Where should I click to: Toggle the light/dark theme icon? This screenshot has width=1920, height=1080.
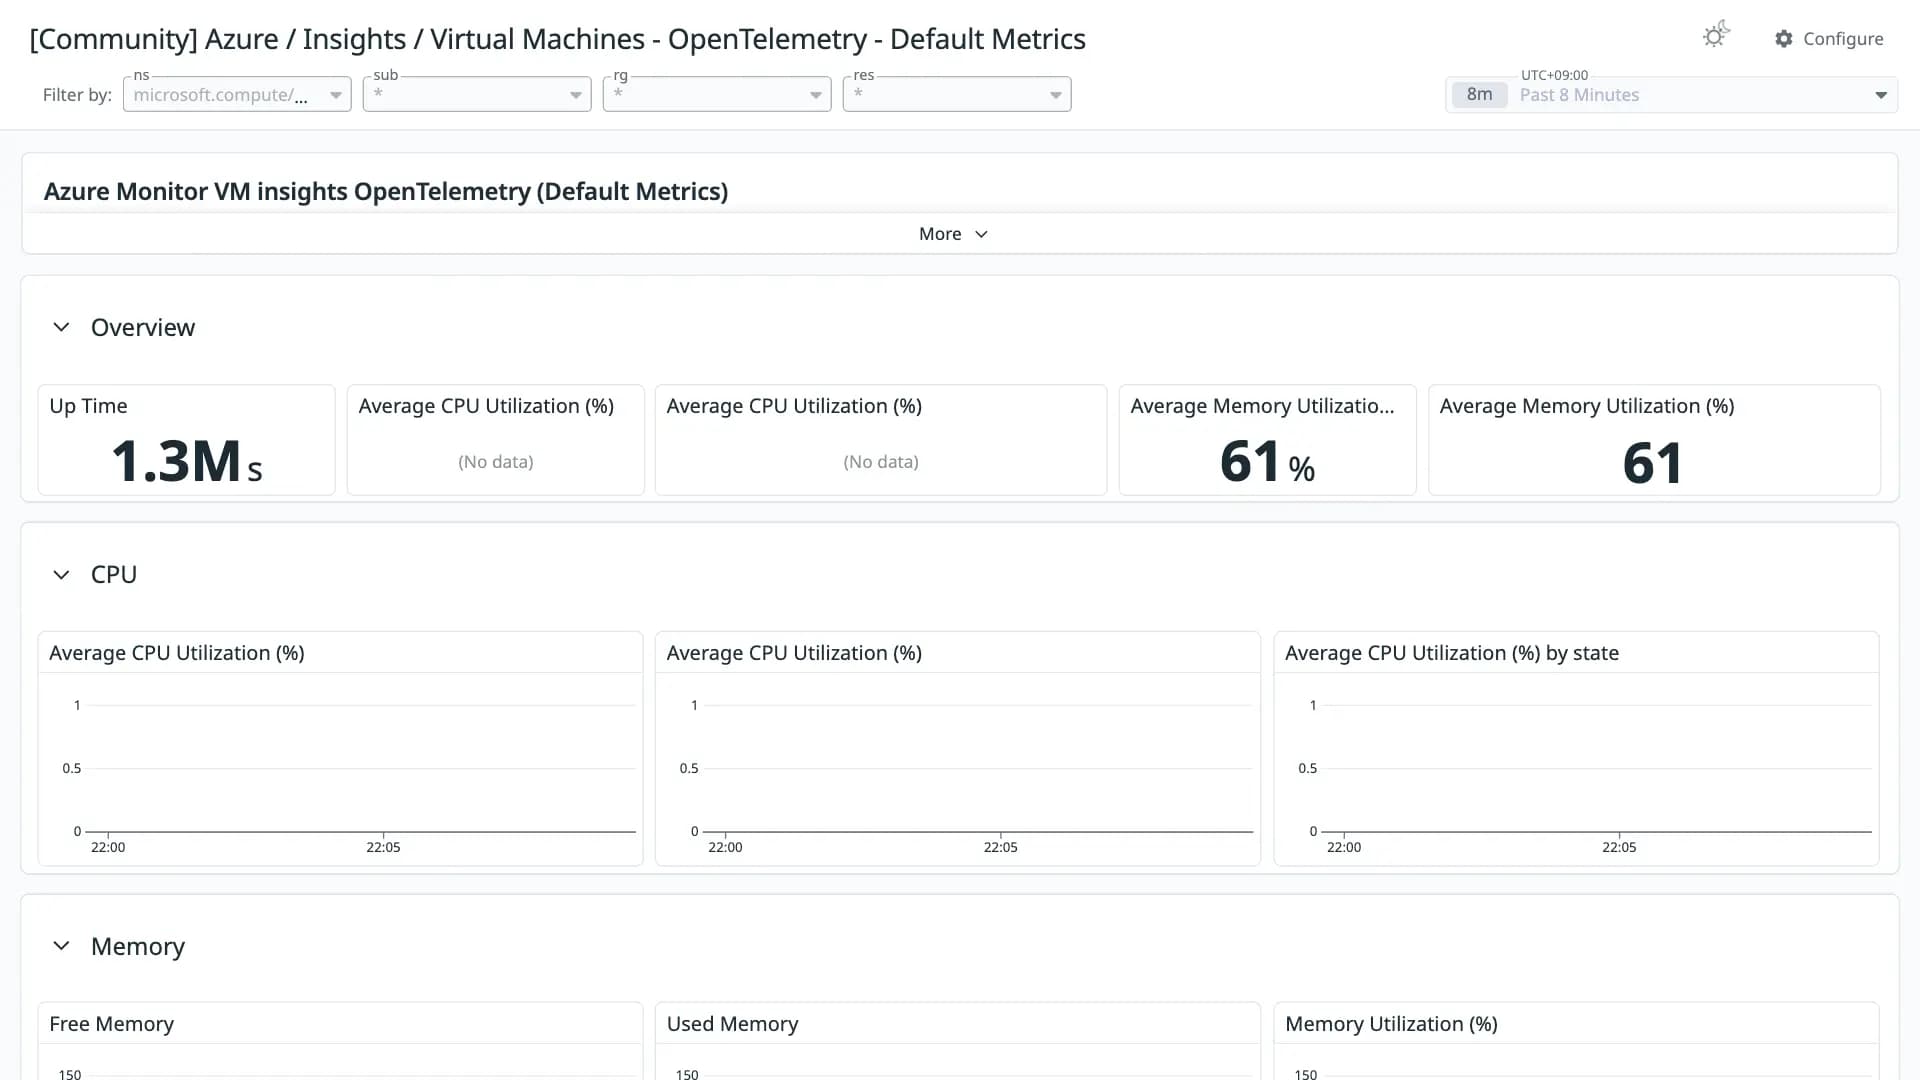pyautogui.click(x=1716, y=36)
